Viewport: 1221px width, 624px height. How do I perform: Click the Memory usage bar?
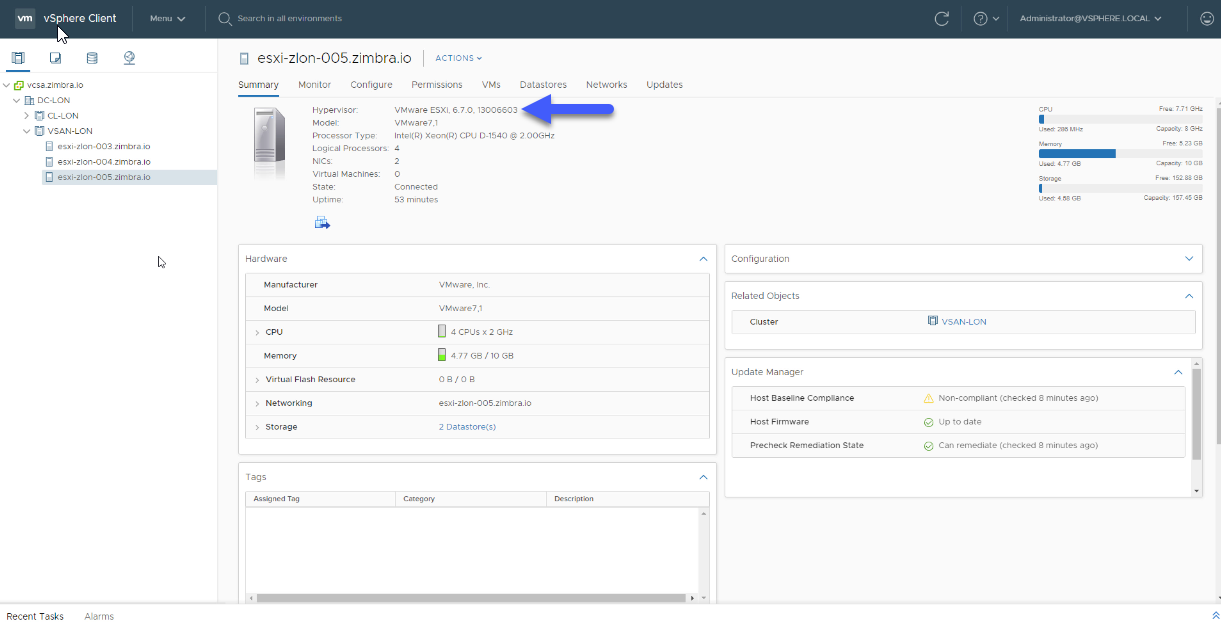pos(1121,153)
